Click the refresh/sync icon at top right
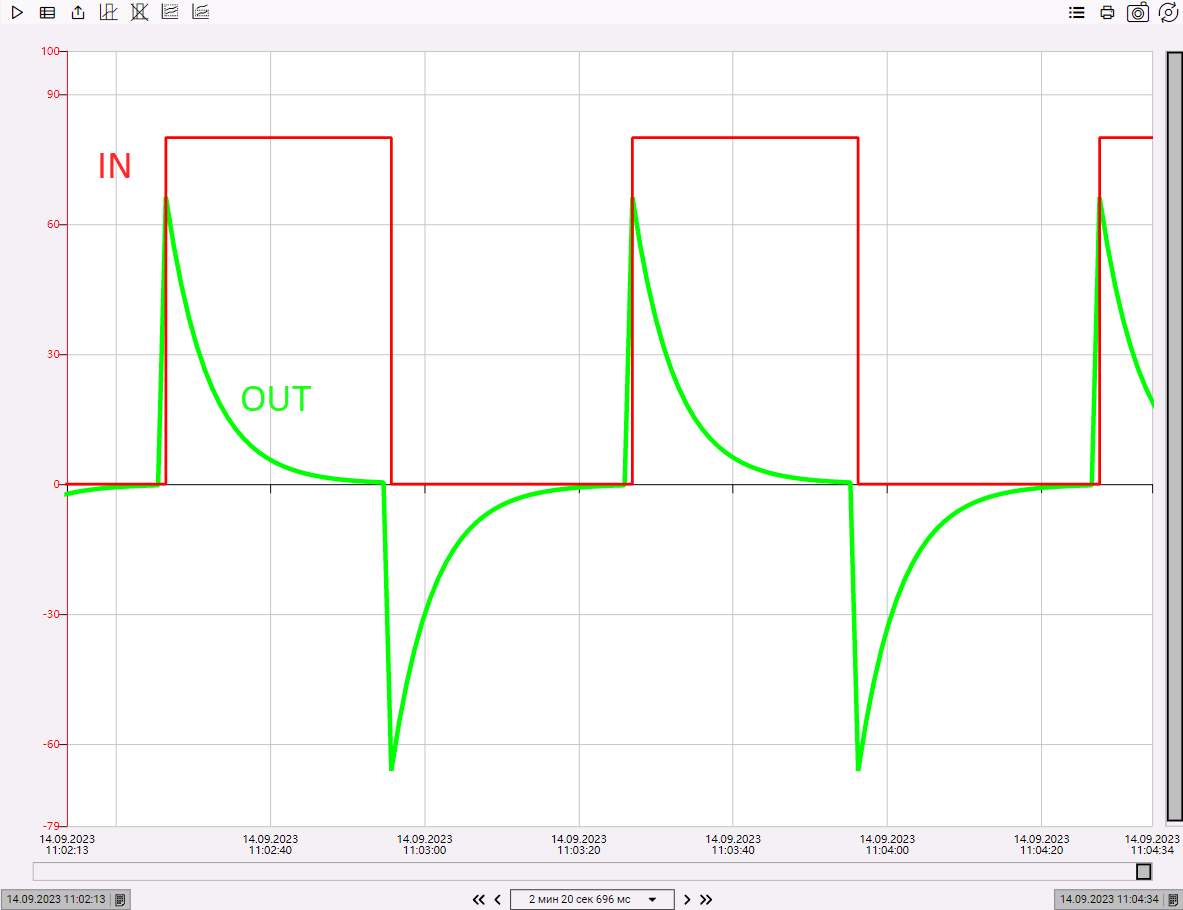The image size is (1183, 910). click(1167, 13)
